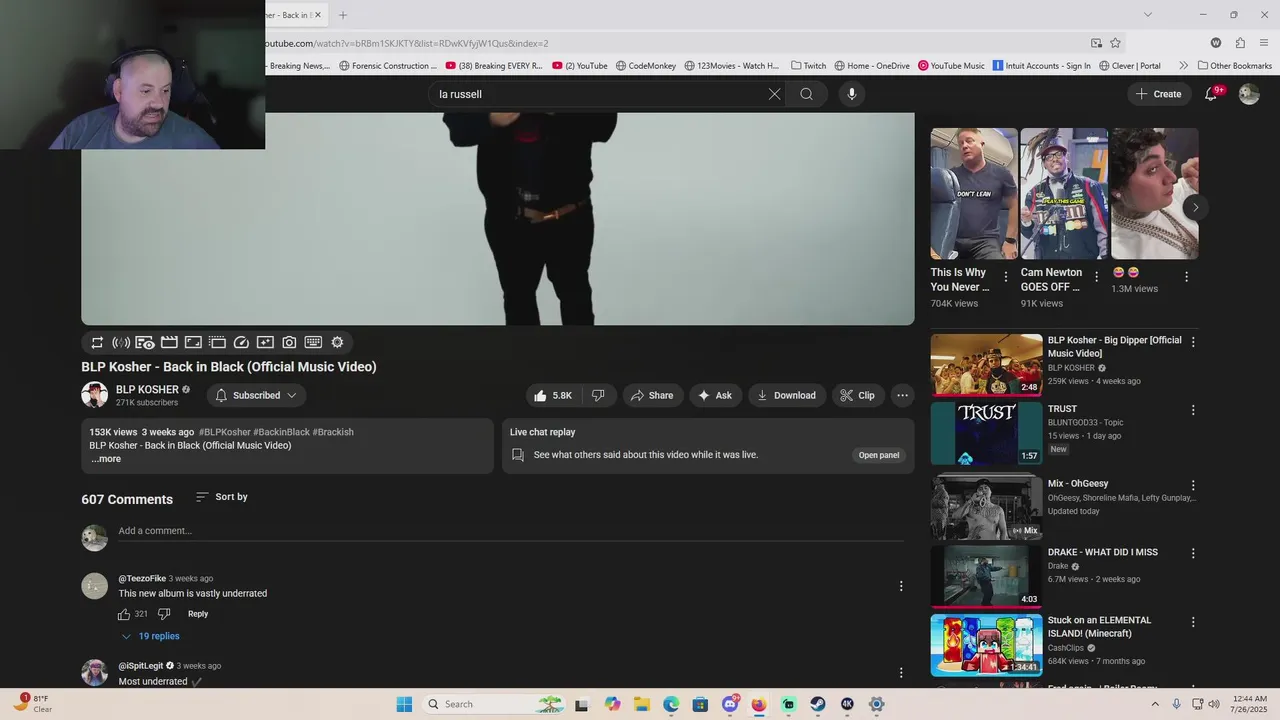
Task: Open Discord from the taskbar
Action: pyautogui.click(x=730, y=704)
